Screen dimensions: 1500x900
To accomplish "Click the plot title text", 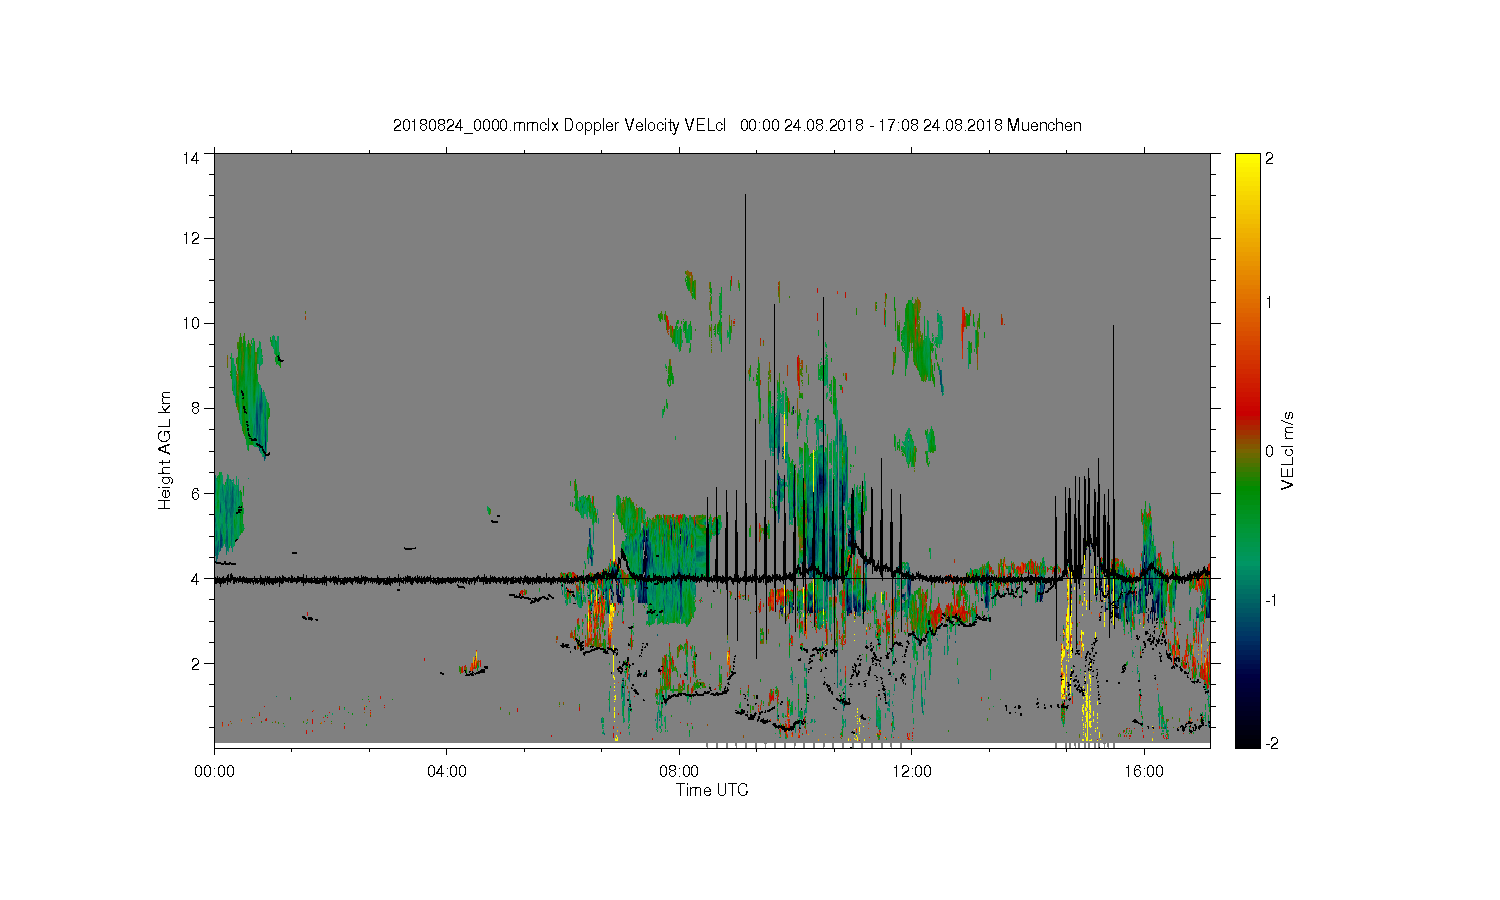I will pyautogui.click(x=737, y=125).
